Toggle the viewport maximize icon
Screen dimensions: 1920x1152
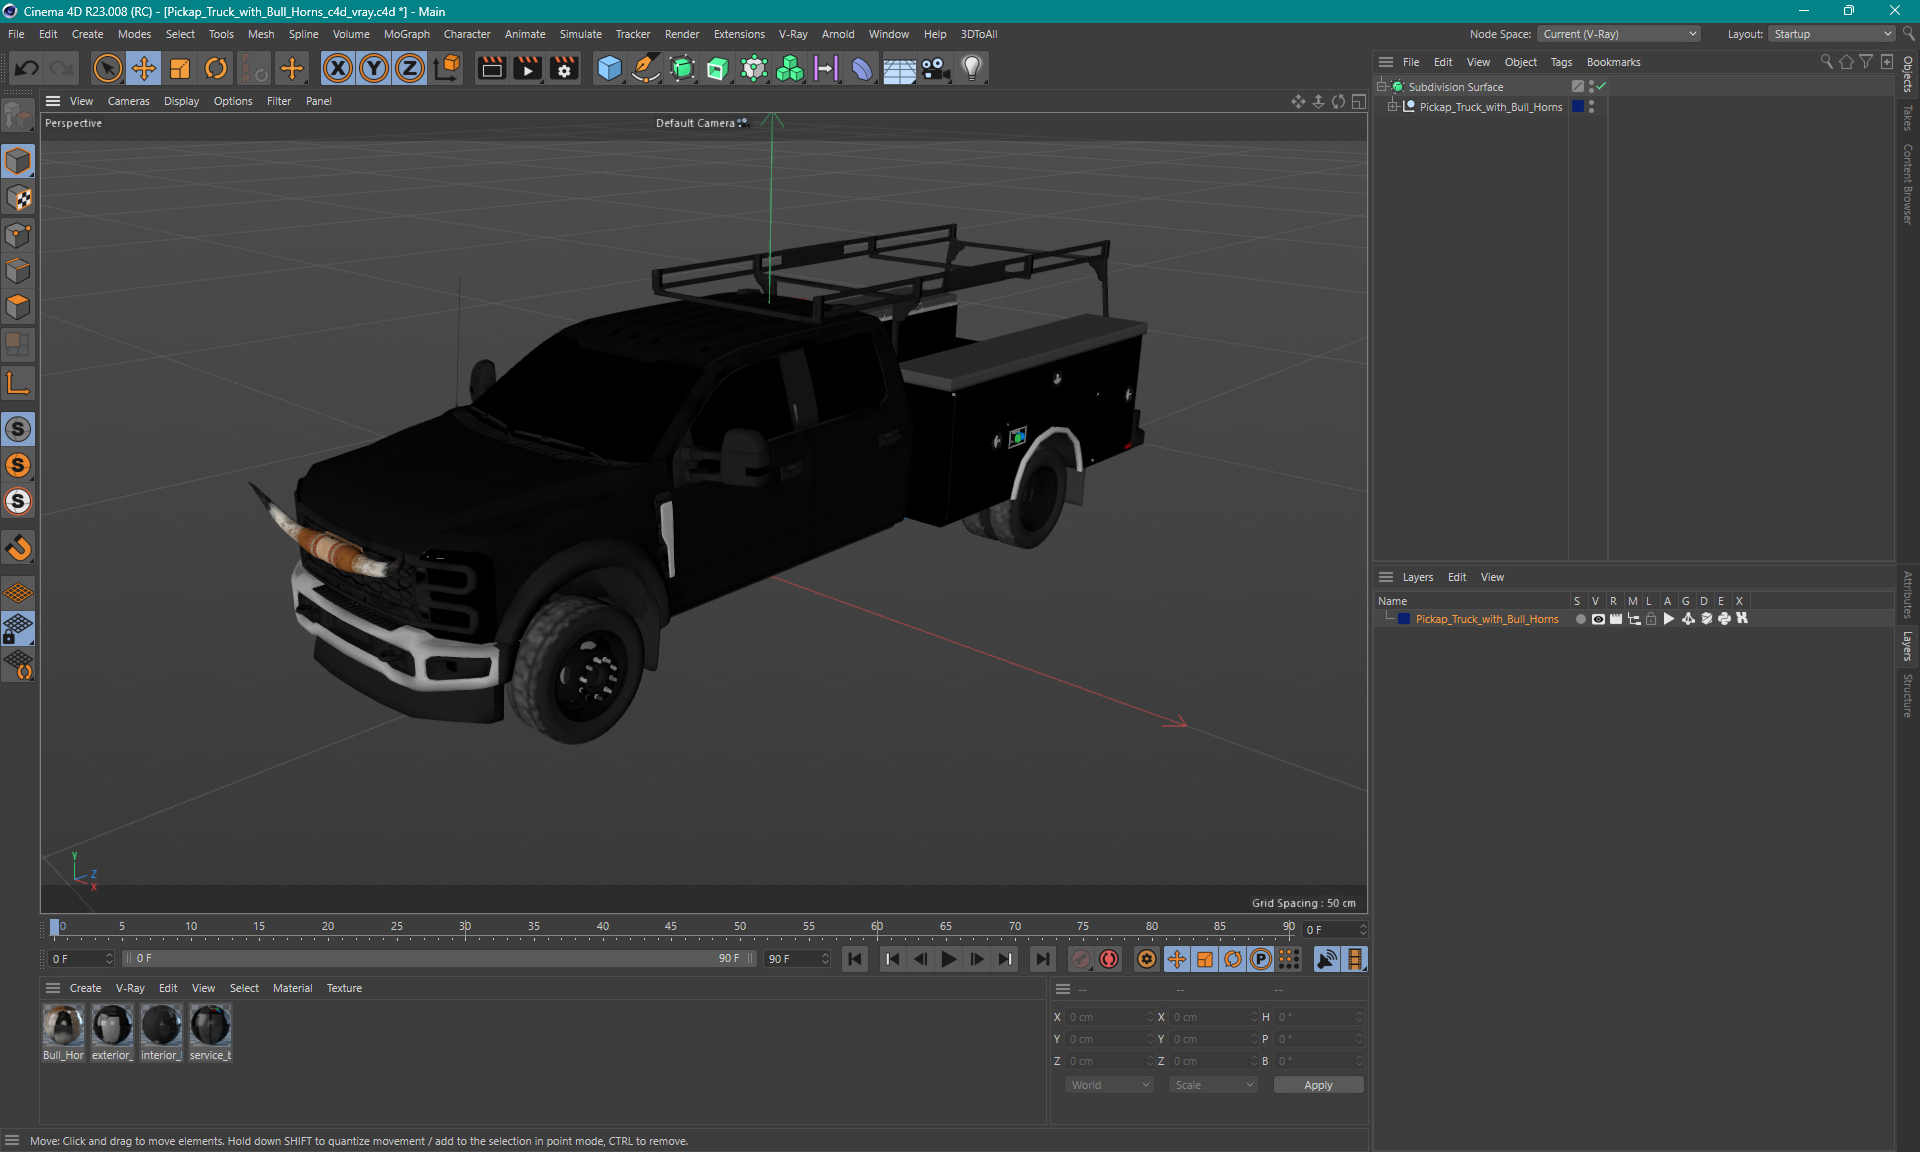tap(1359, 101)
